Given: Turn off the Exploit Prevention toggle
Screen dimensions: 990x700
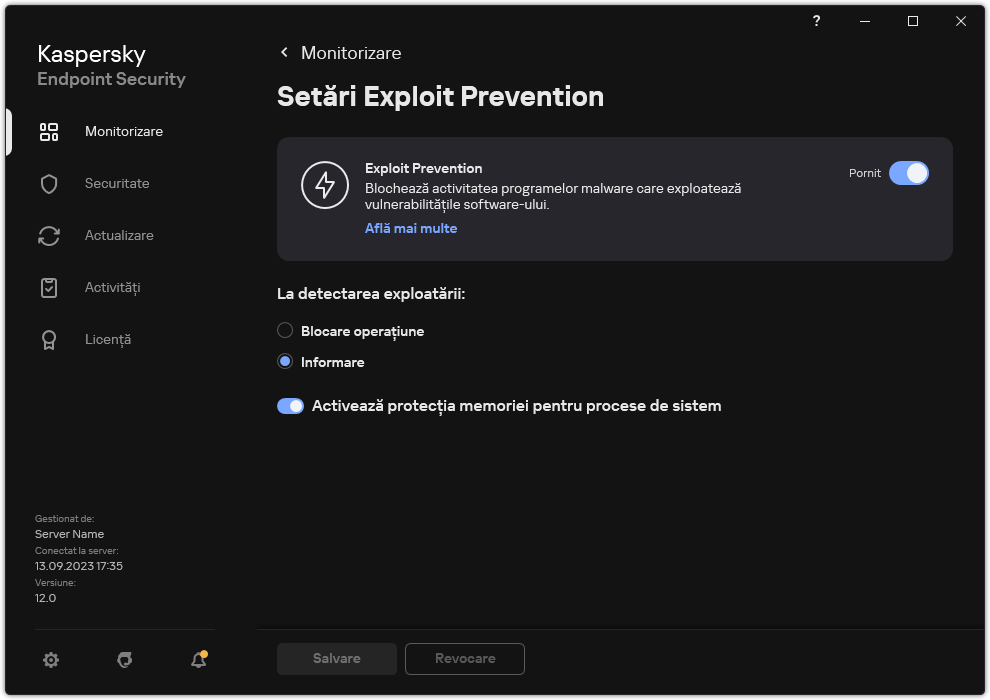Looking at the screenshot, I should pos(909,173).
